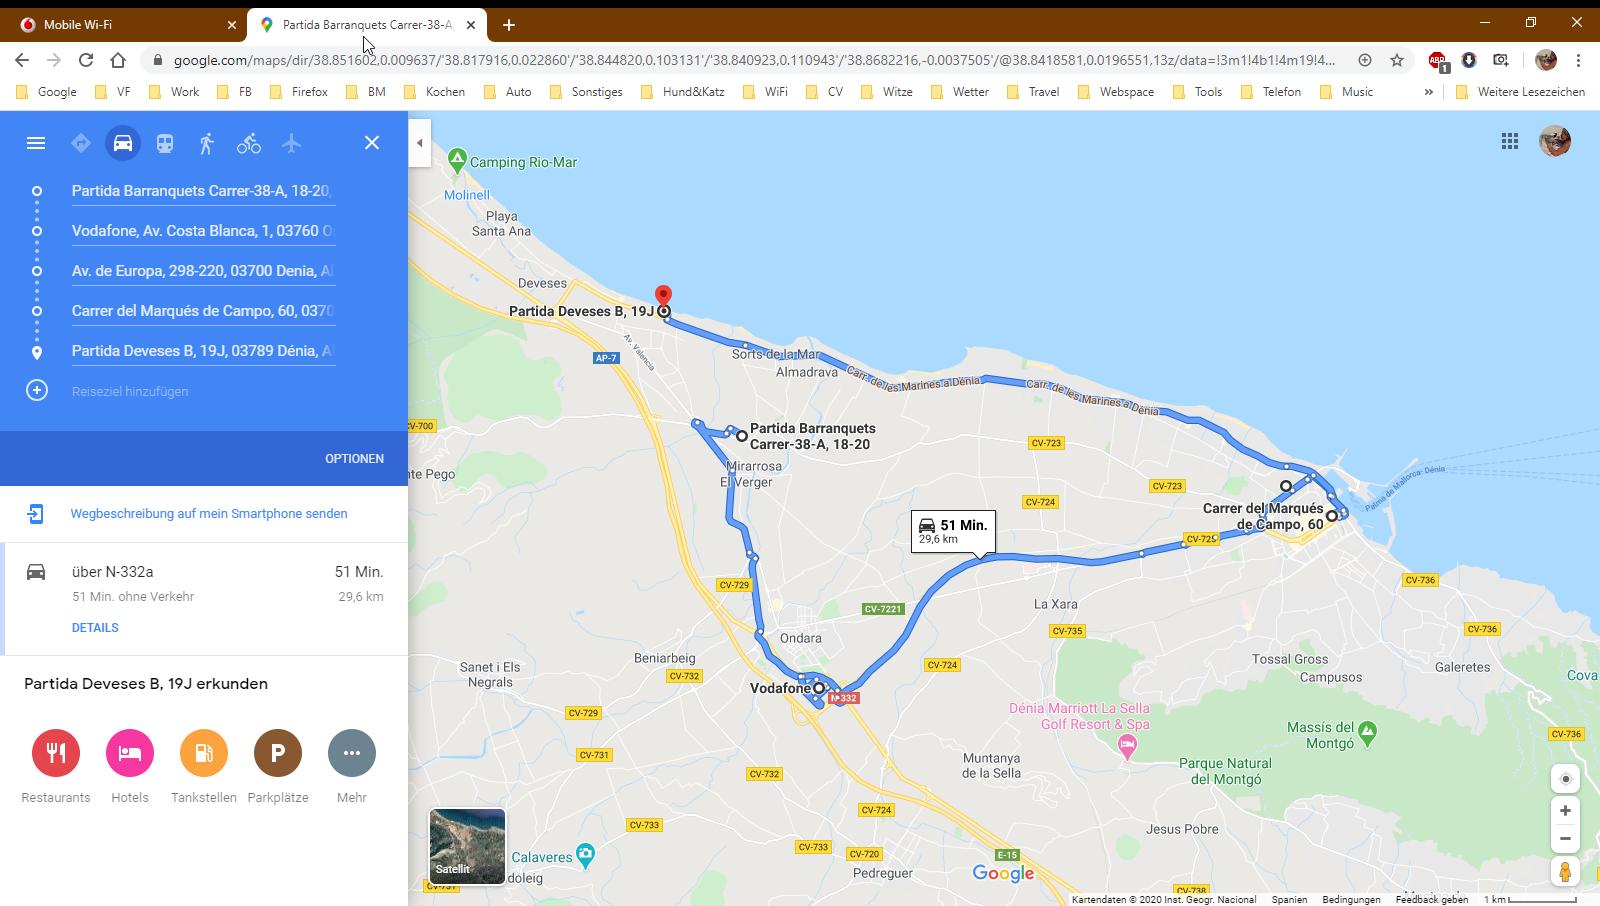Select the driving travel mode
This screenshot has width=1600, height=906.
123,143
